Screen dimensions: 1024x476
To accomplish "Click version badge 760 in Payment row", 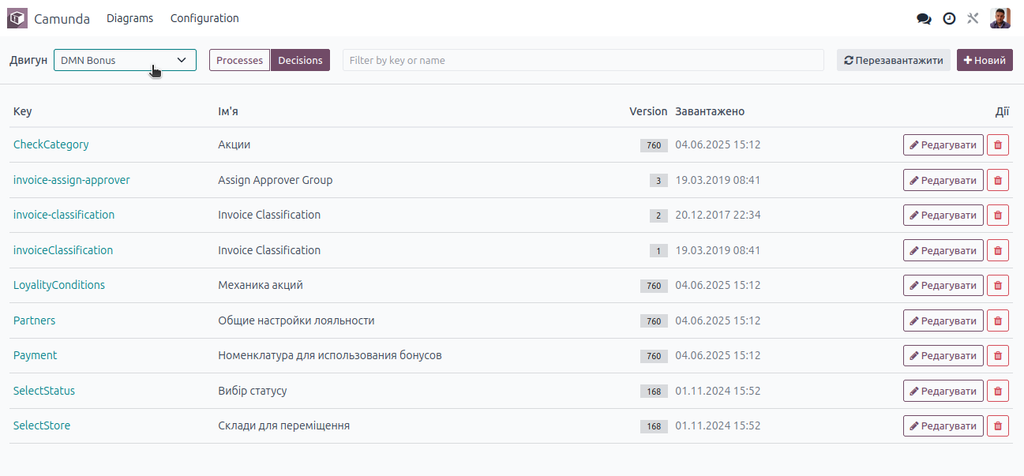I will click(x=654, y=357).
